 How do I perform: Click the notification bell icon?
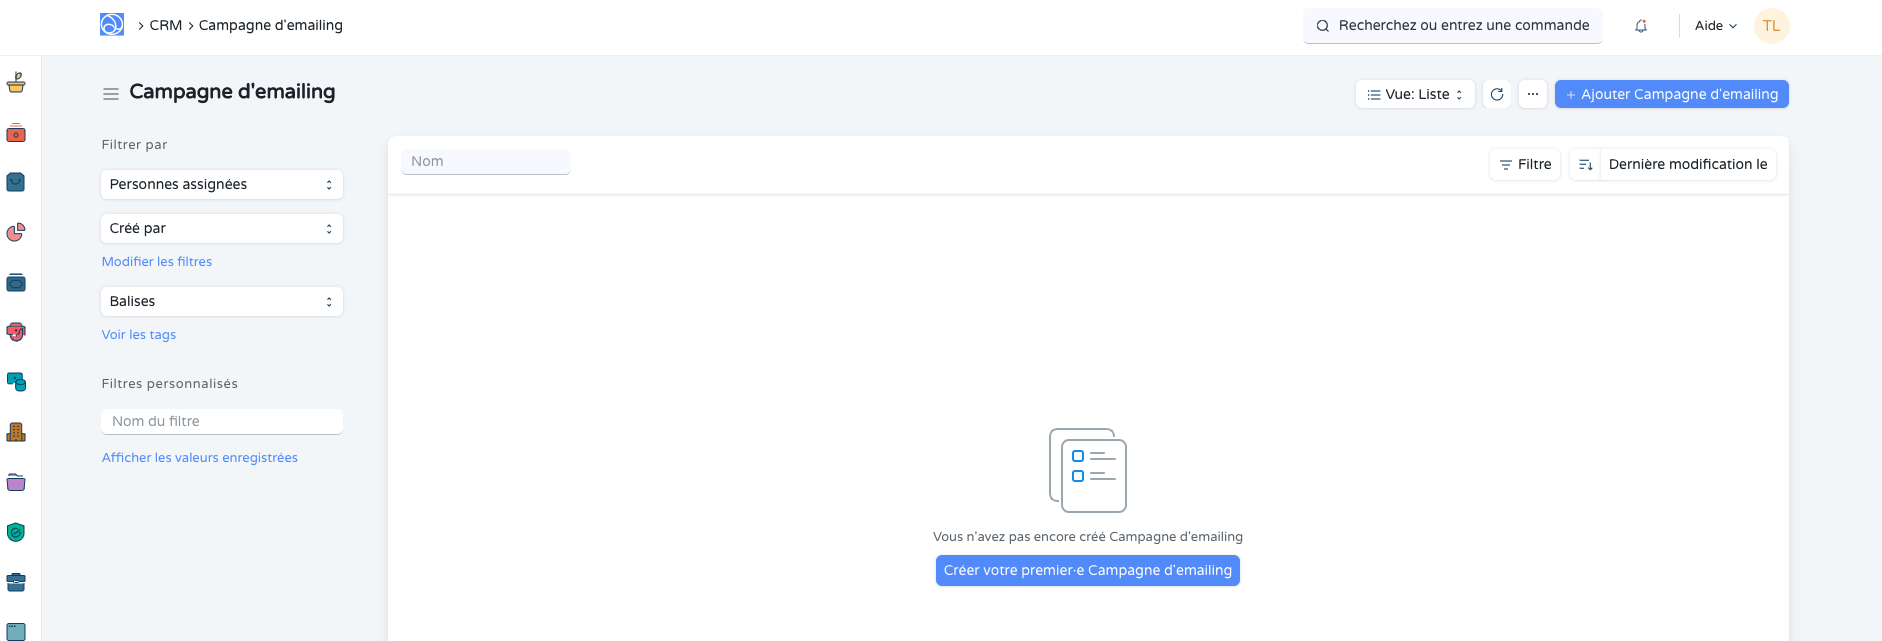click(x=1641, y=26)
